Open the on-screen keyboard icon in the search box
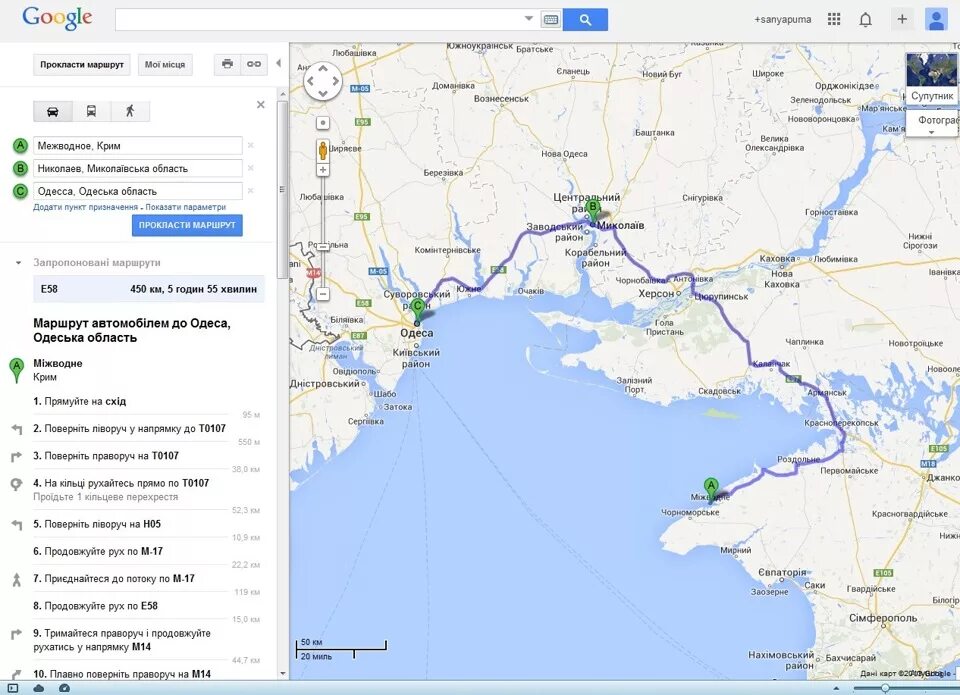This screenshot has height=695, width=960. (550, 20)
